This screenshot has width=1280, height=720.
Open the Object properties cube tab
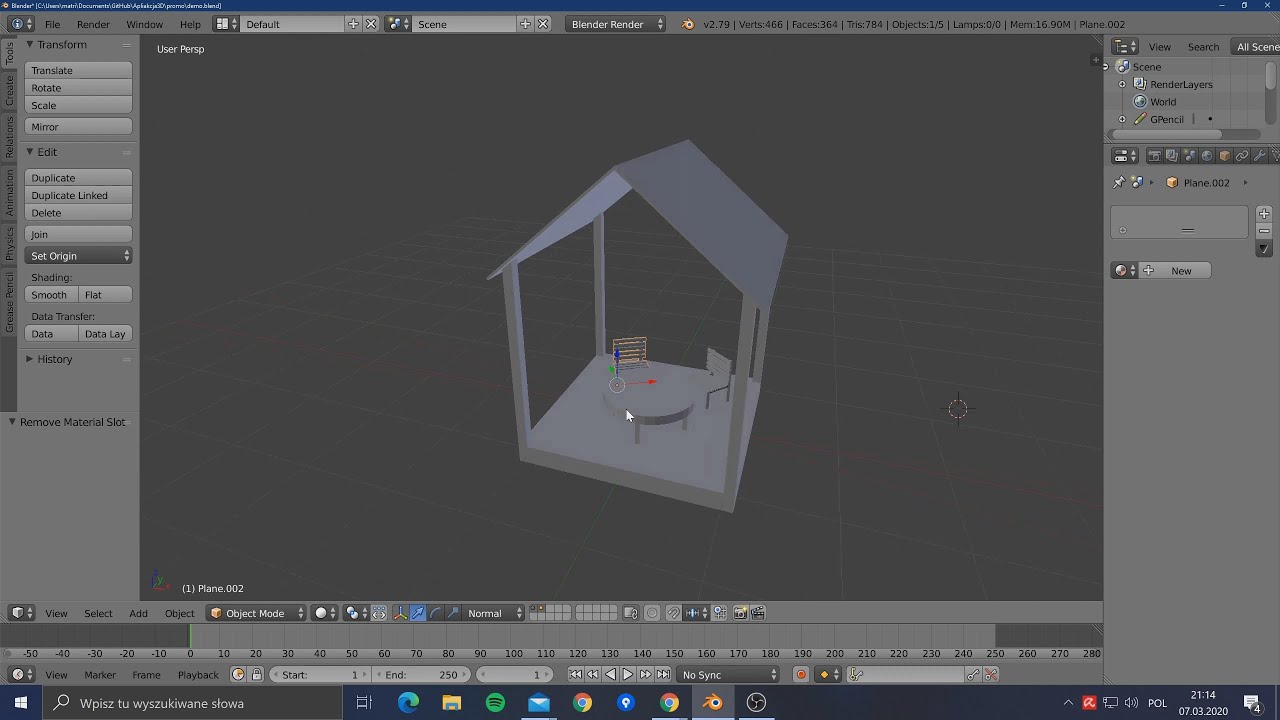pos(1225,156)
